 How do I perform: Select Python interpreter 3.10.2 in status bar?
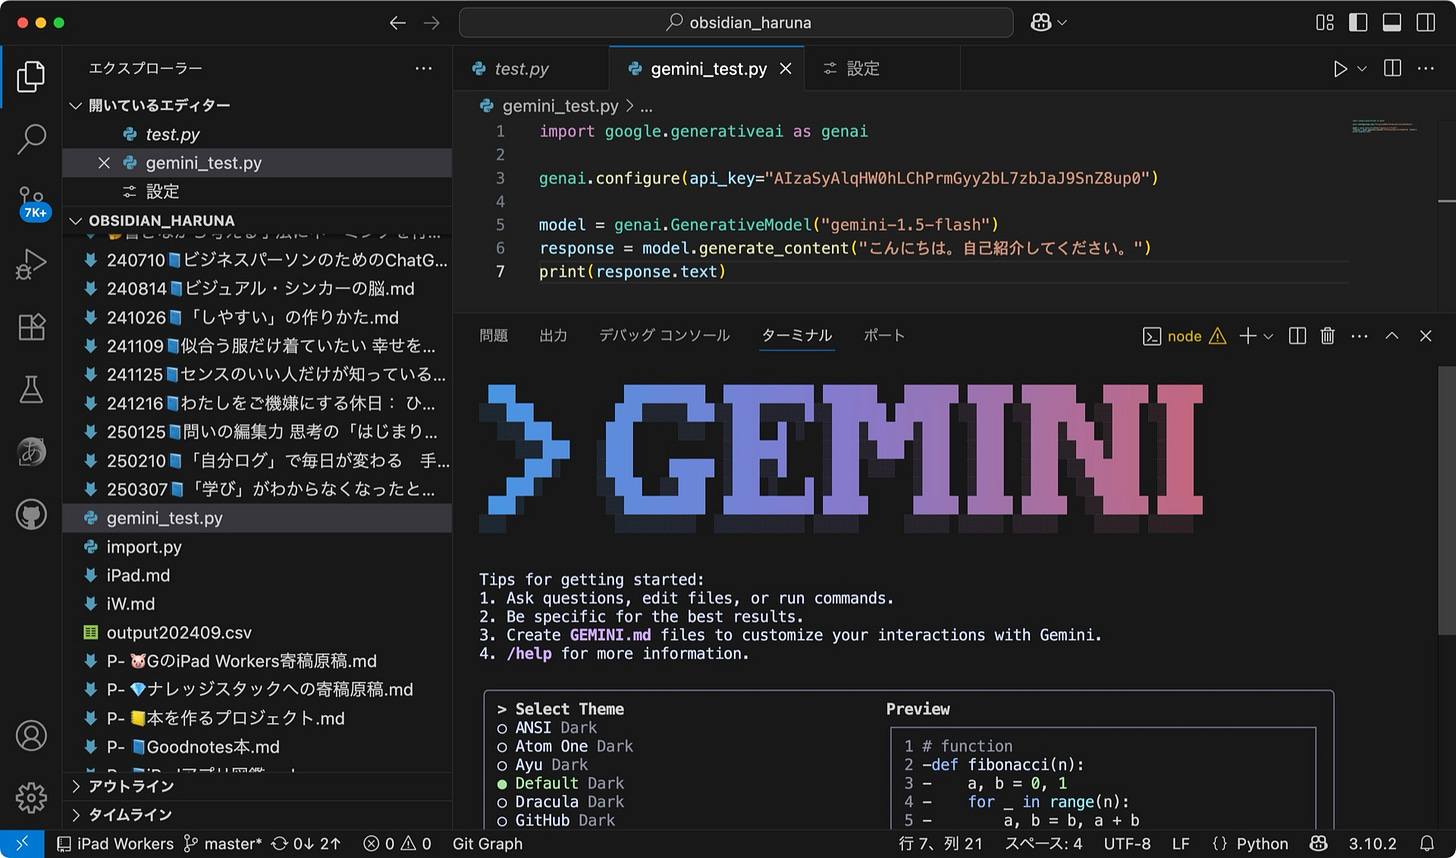tap(1372, 843)
